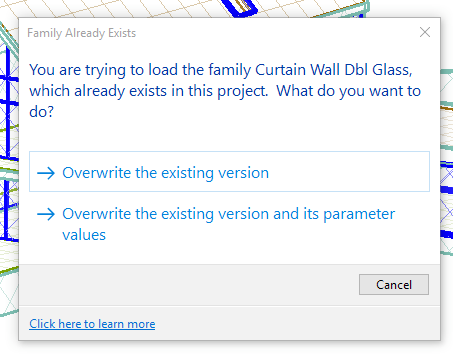The image size is (453, 364).
Task: Select the blue frame element above the dialog
Action: point(239,8)
